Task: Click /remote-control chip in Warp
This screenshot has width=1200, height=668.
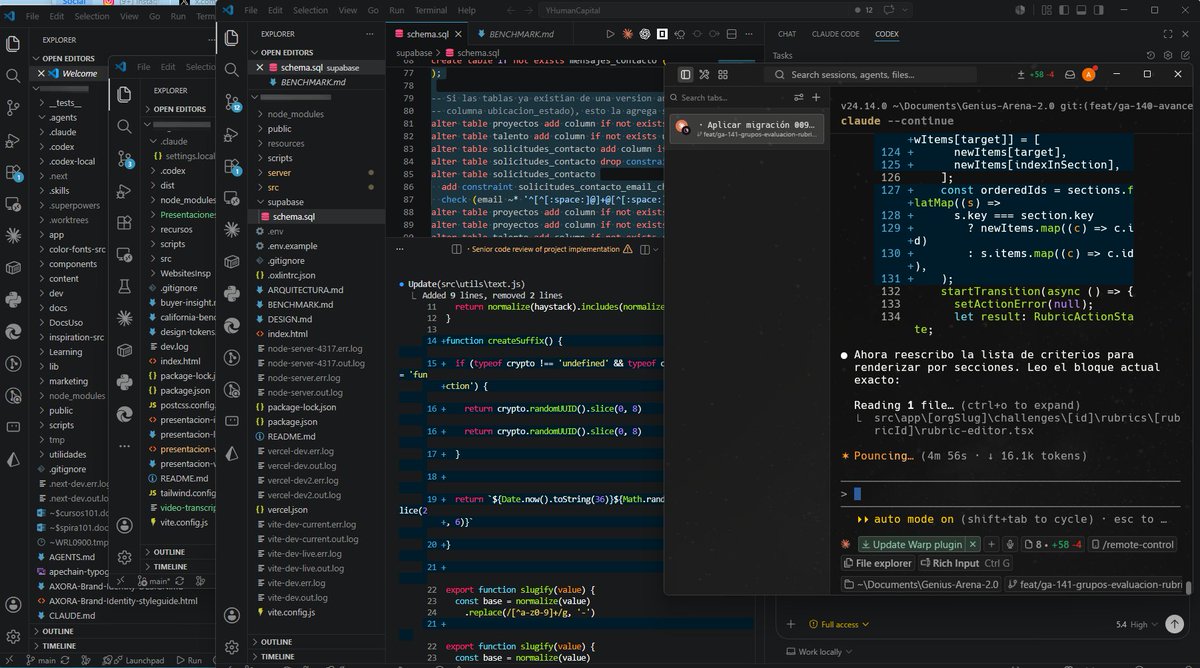Action: (x=1131, y=544)
